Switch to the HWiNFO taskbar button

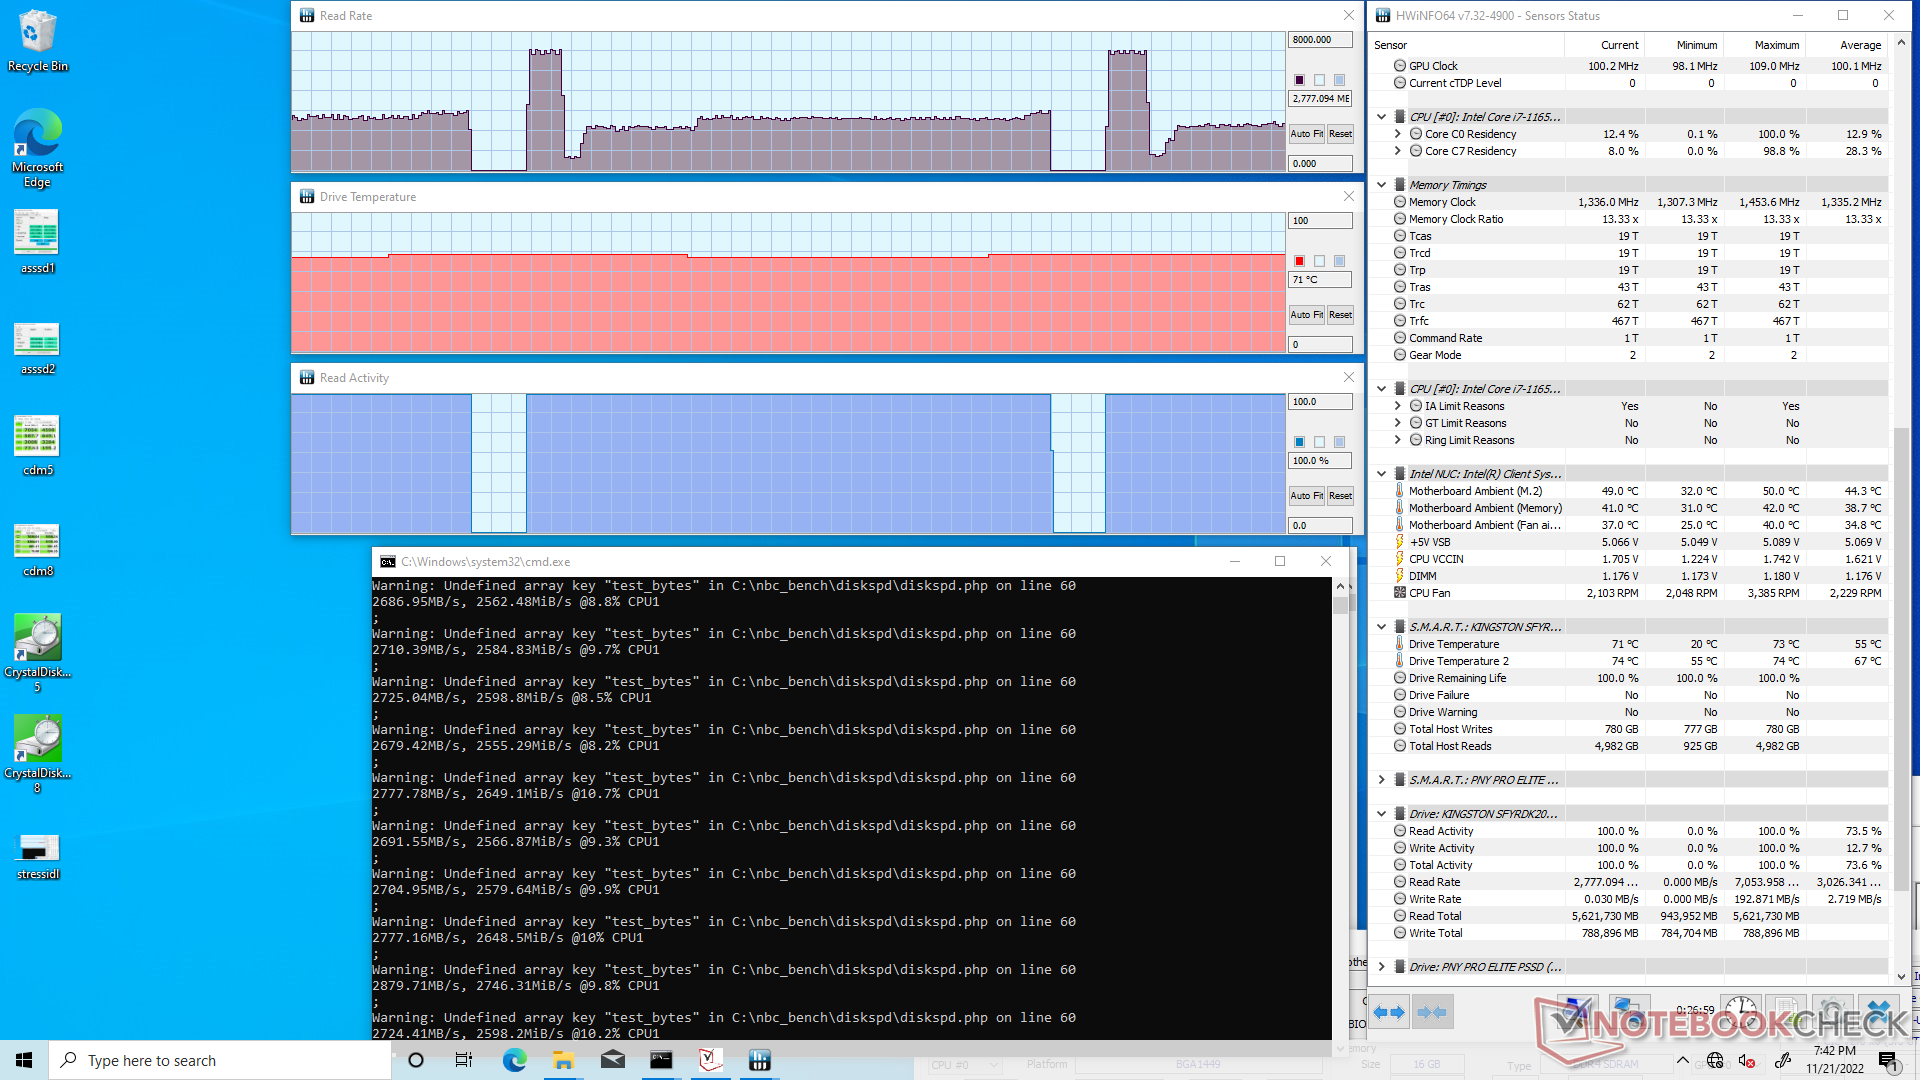coord(759,1060)
